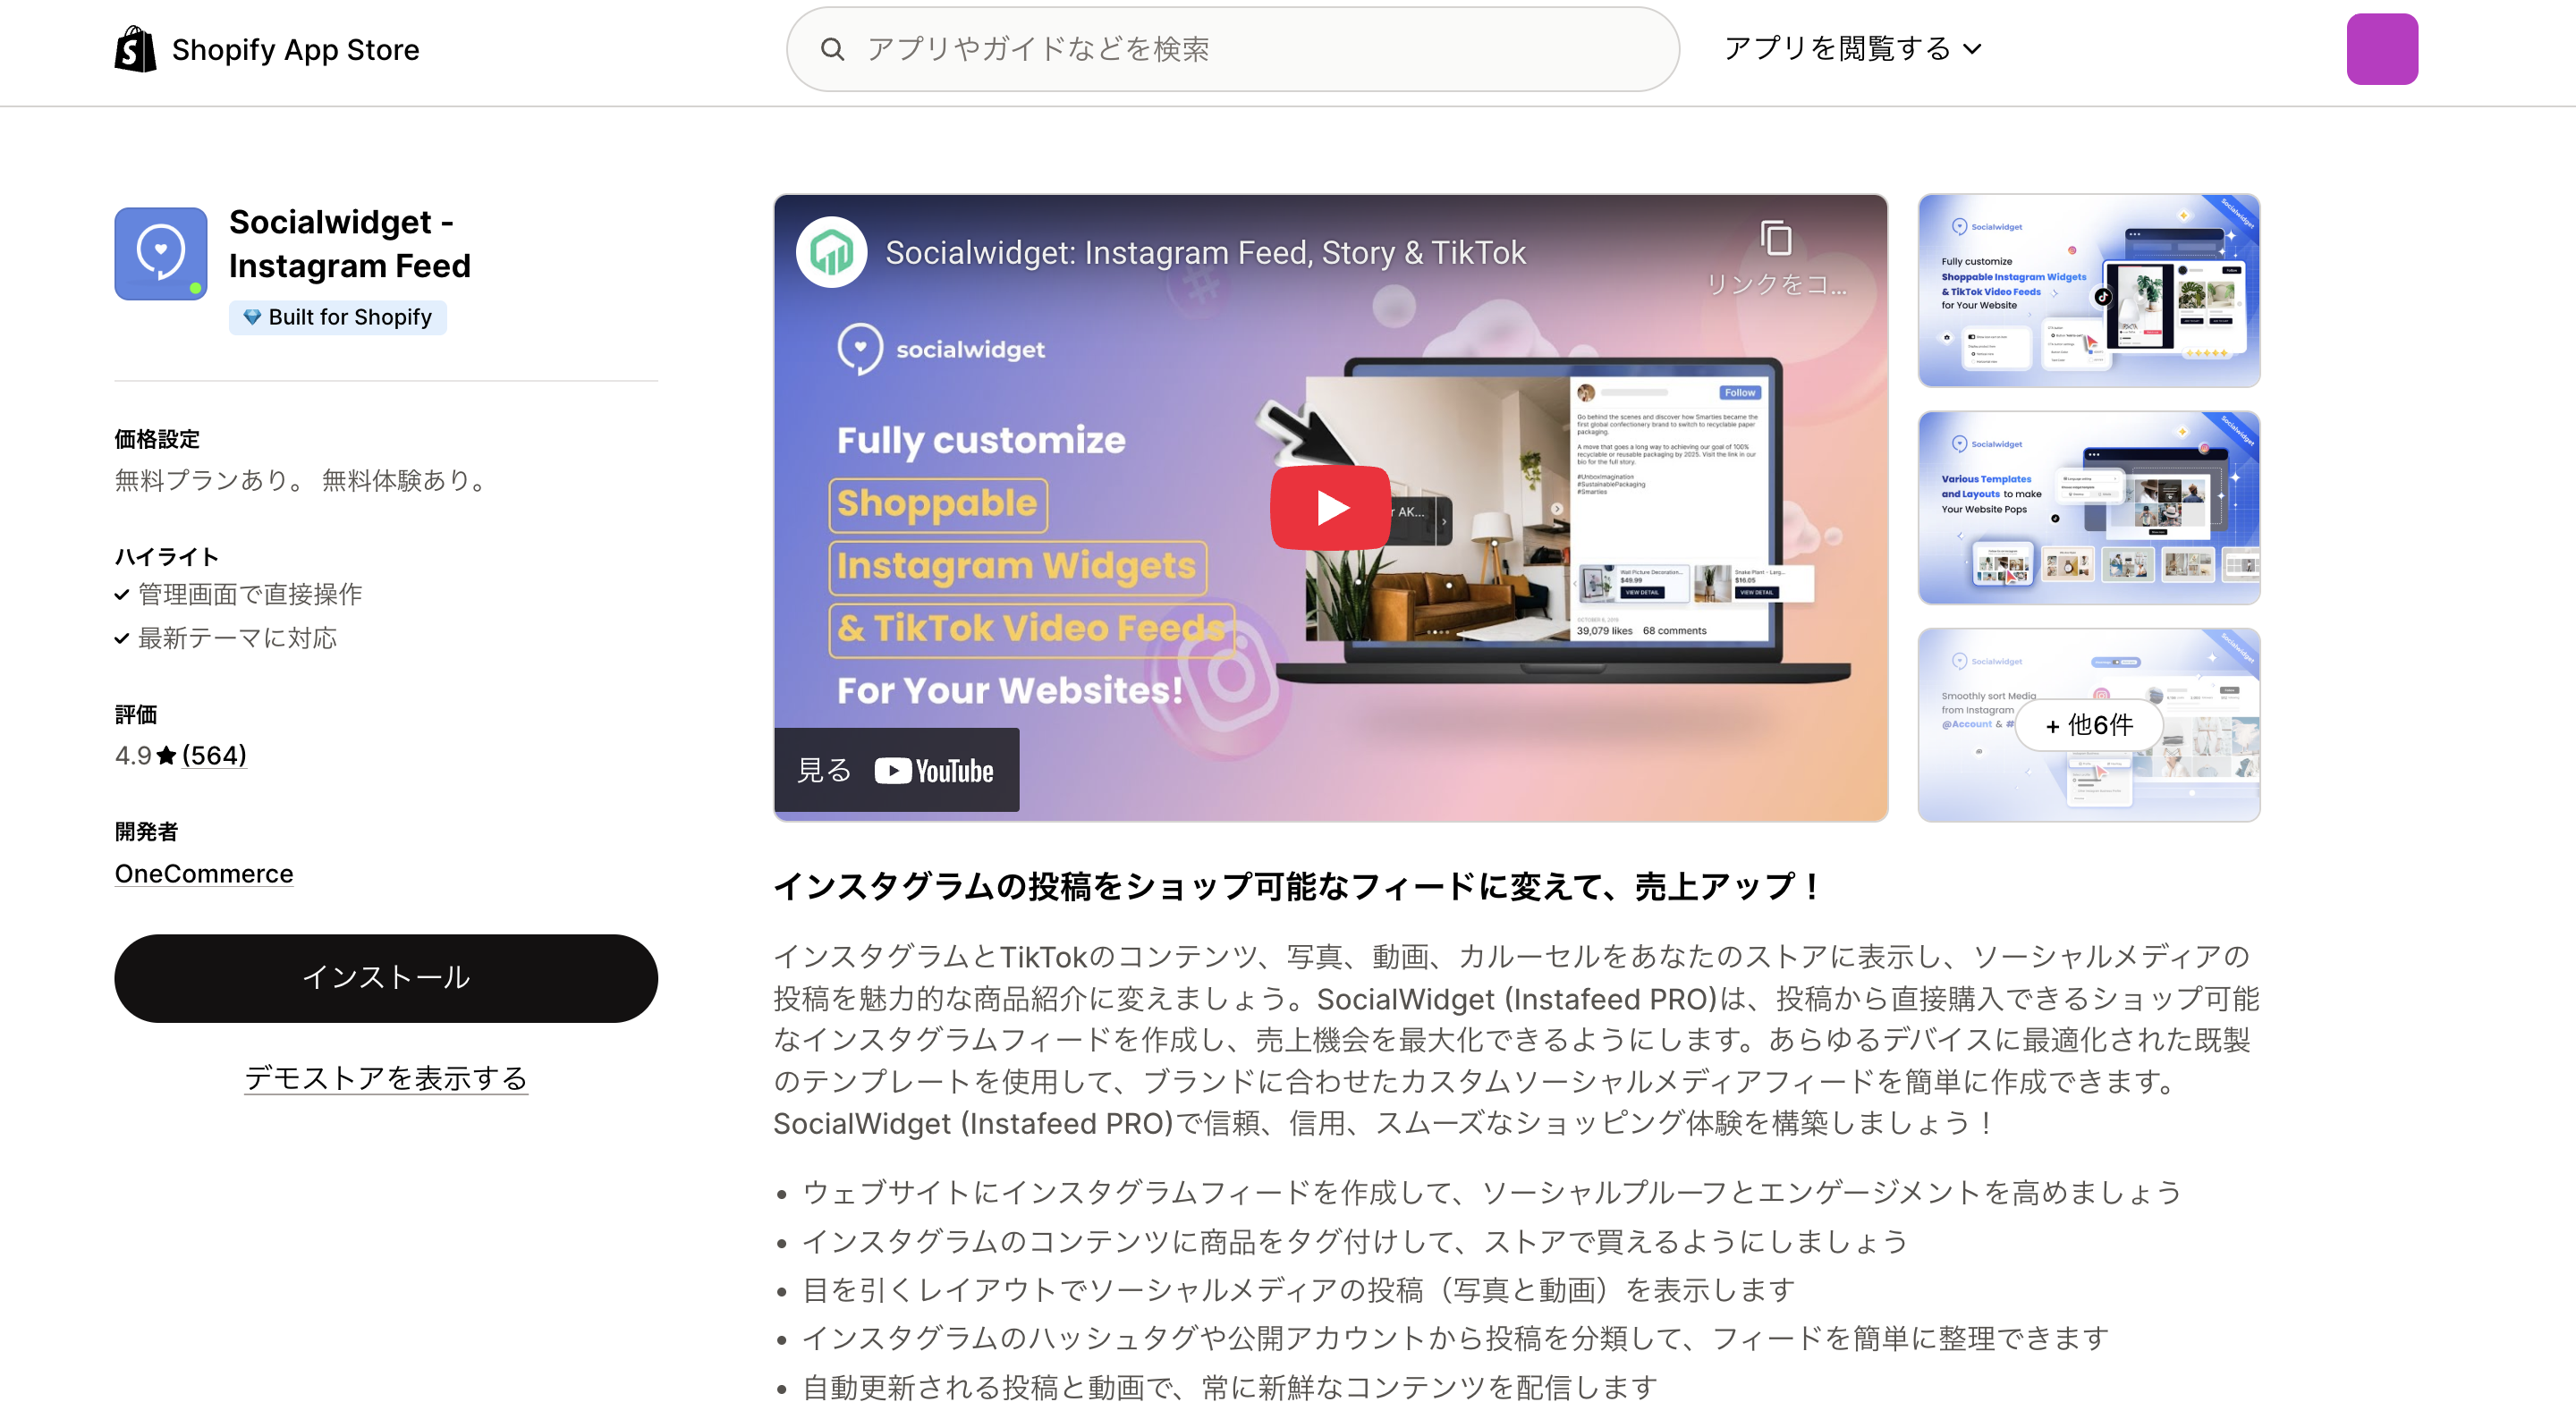Expand the アプリを閲覧する dropdown
The width and height of the screenshot is (2576, 1402).
(x=1852, y=49)
